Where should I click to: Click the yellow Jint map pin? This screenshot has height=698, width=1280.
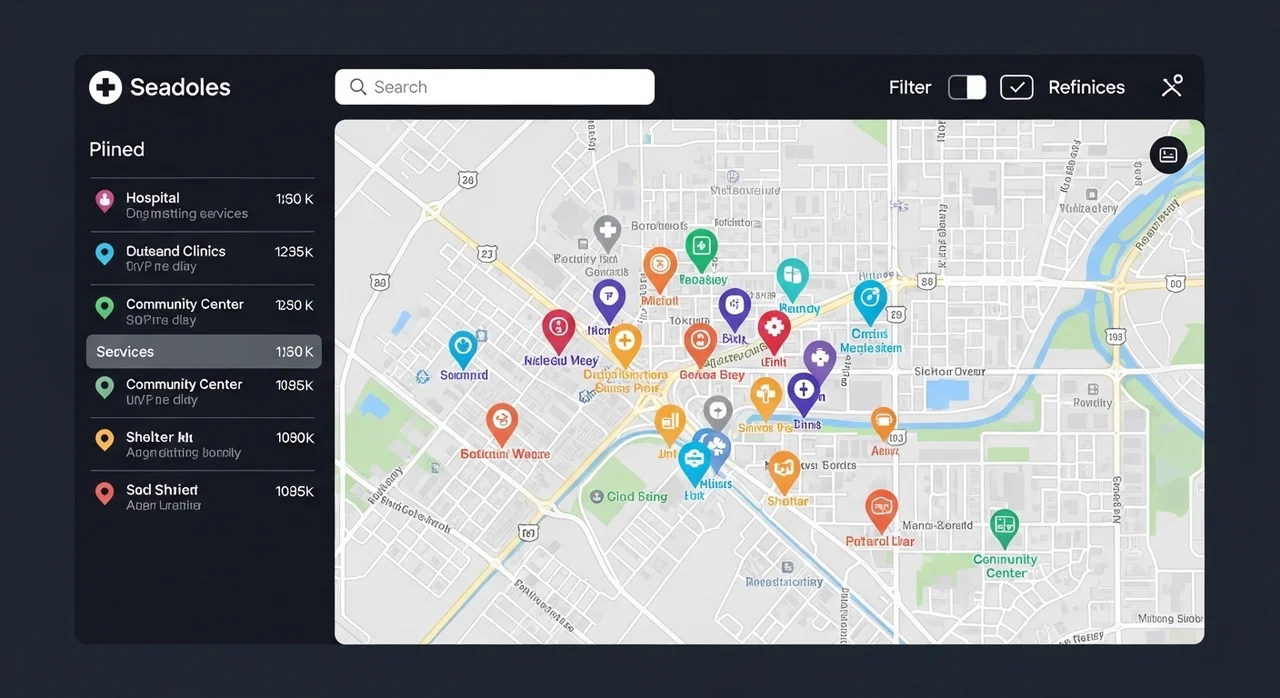click(670, 424)
